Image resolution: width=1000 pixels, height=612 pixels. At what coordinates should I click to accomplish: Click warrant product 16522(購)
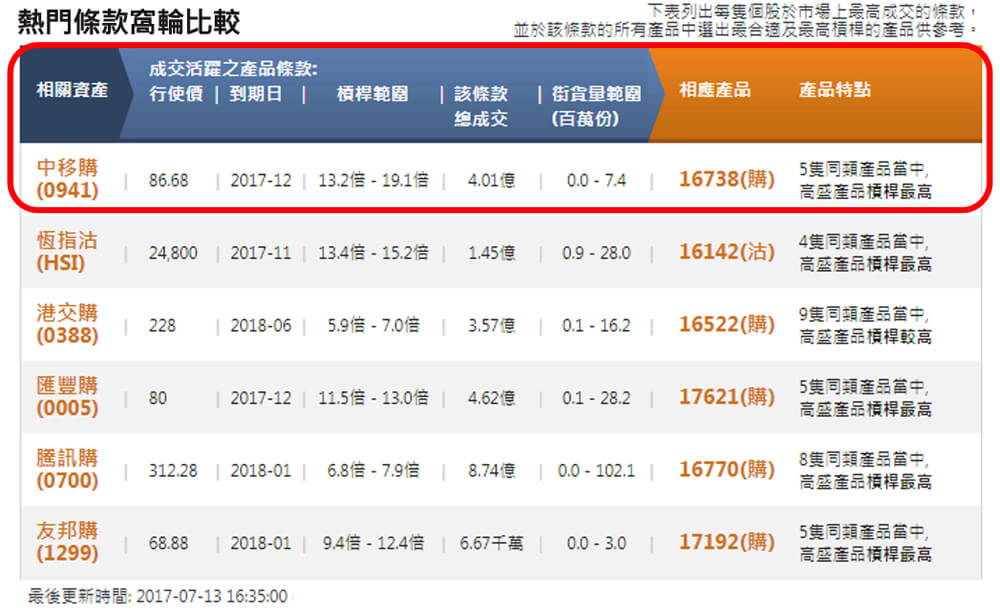coord(726,324)
